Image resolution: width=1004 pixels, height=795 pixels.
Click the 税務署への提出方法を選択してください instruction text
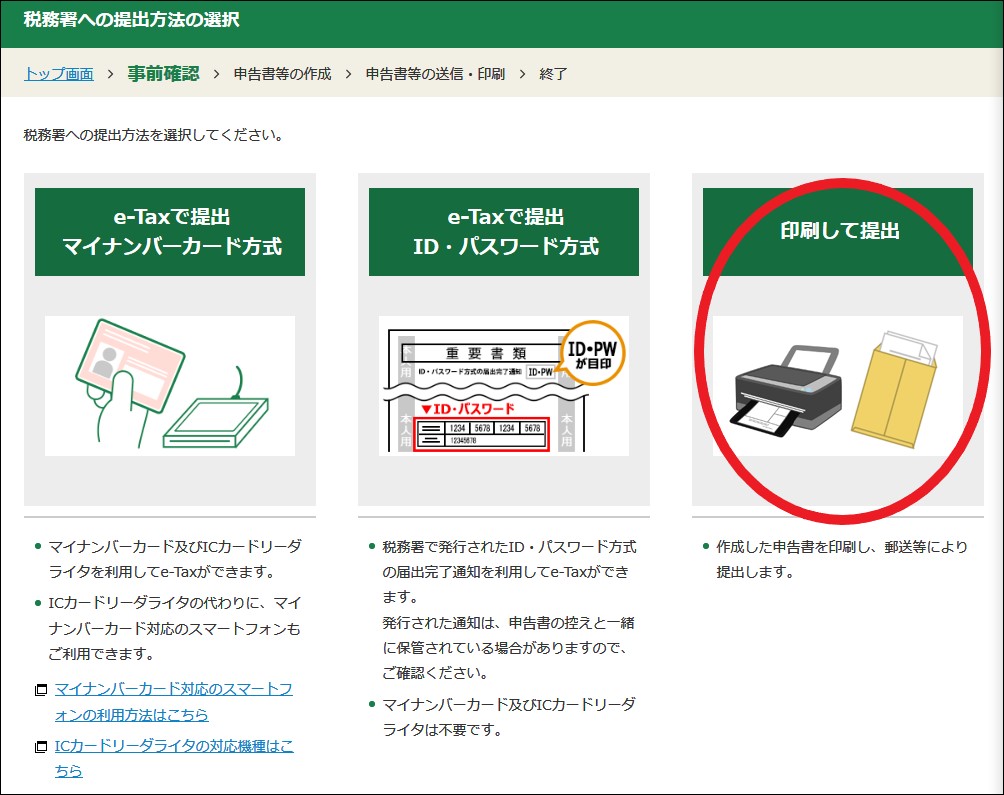[154, 135]
